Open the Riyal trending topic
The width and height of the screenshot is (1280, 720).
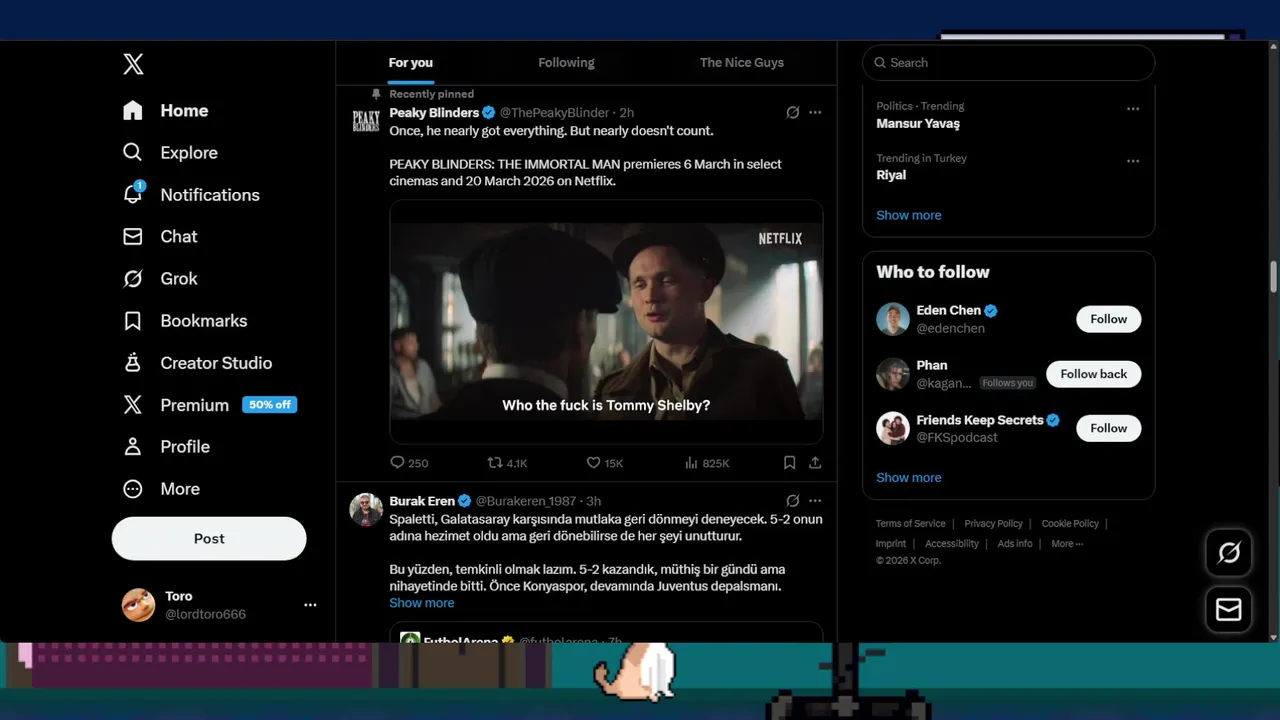(891, 175)
